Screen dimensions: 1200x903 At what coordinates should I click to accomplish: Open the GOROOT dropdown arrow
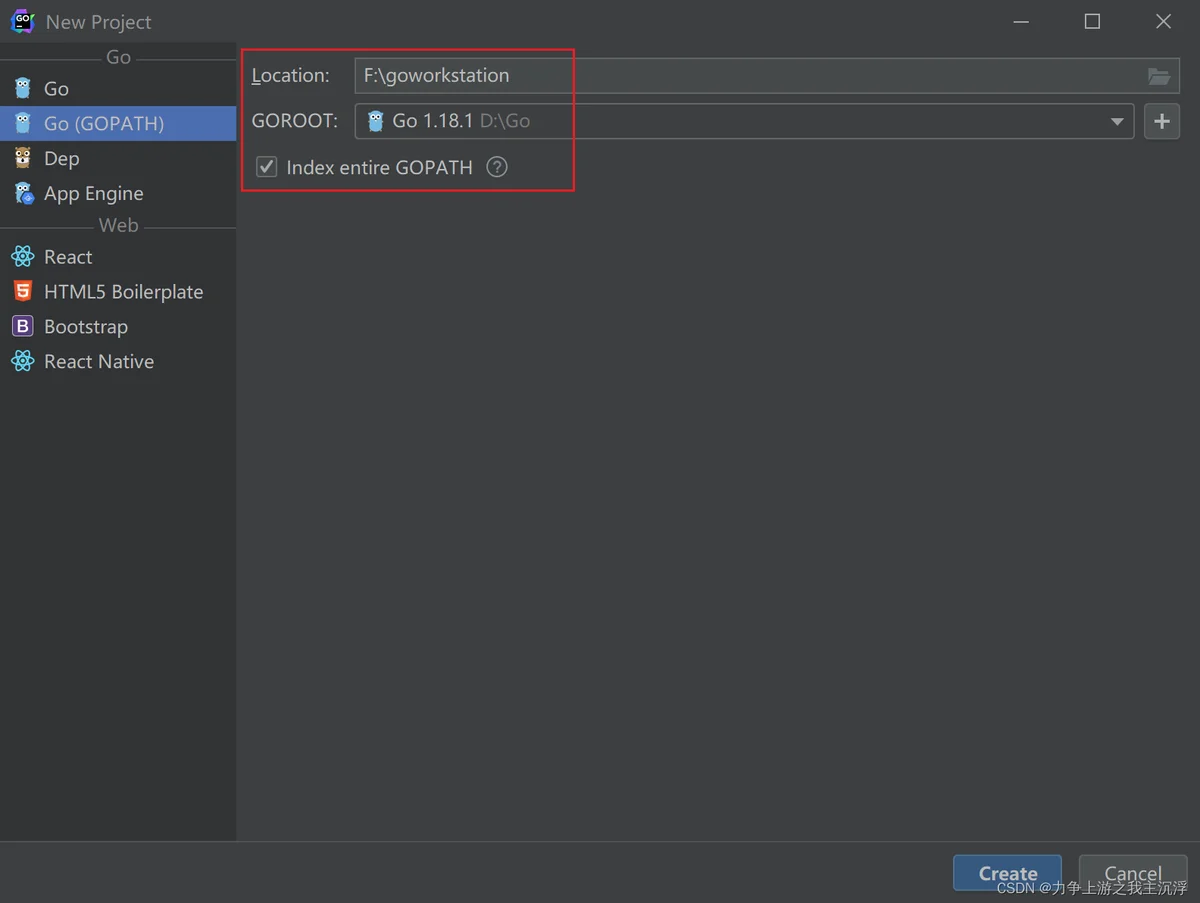pos(1117,122)
